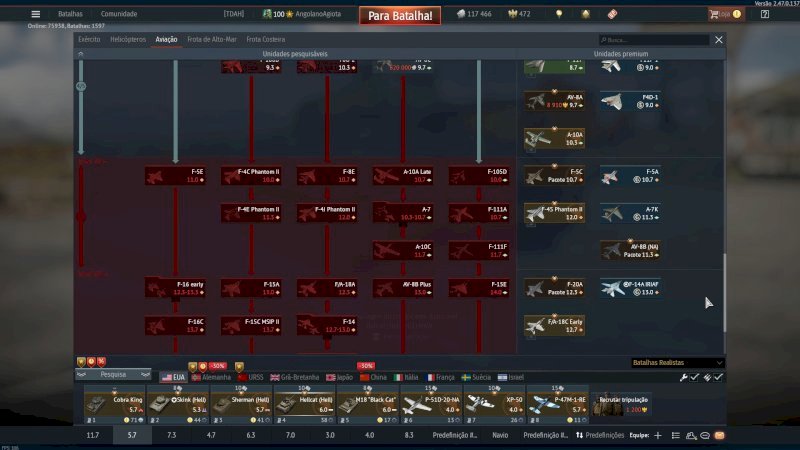Viewport: 800px width, 450px height.
Task: Select the A-10A premium aircraft
Action: pos(555,139)
